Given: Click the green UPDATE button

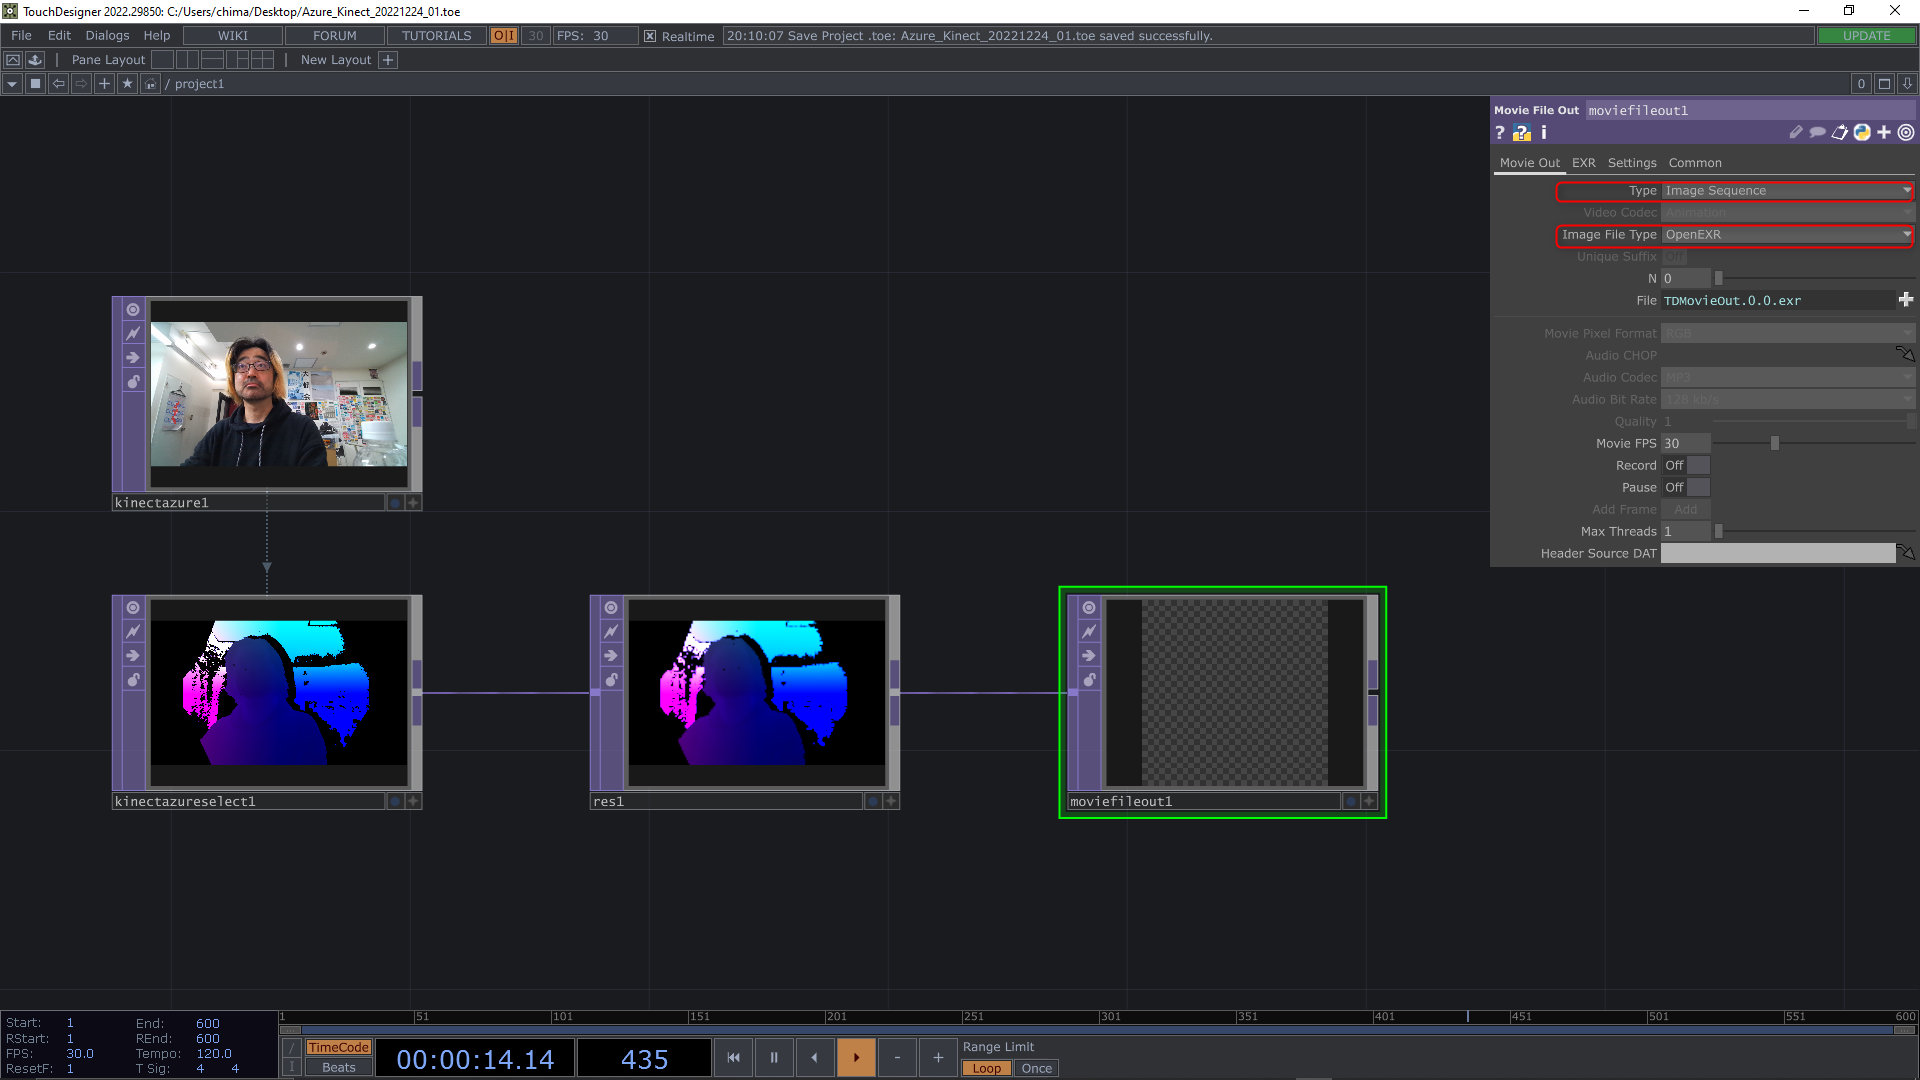Looking at the screenshot, I should pyautogui.click(x=1866, y=35).
